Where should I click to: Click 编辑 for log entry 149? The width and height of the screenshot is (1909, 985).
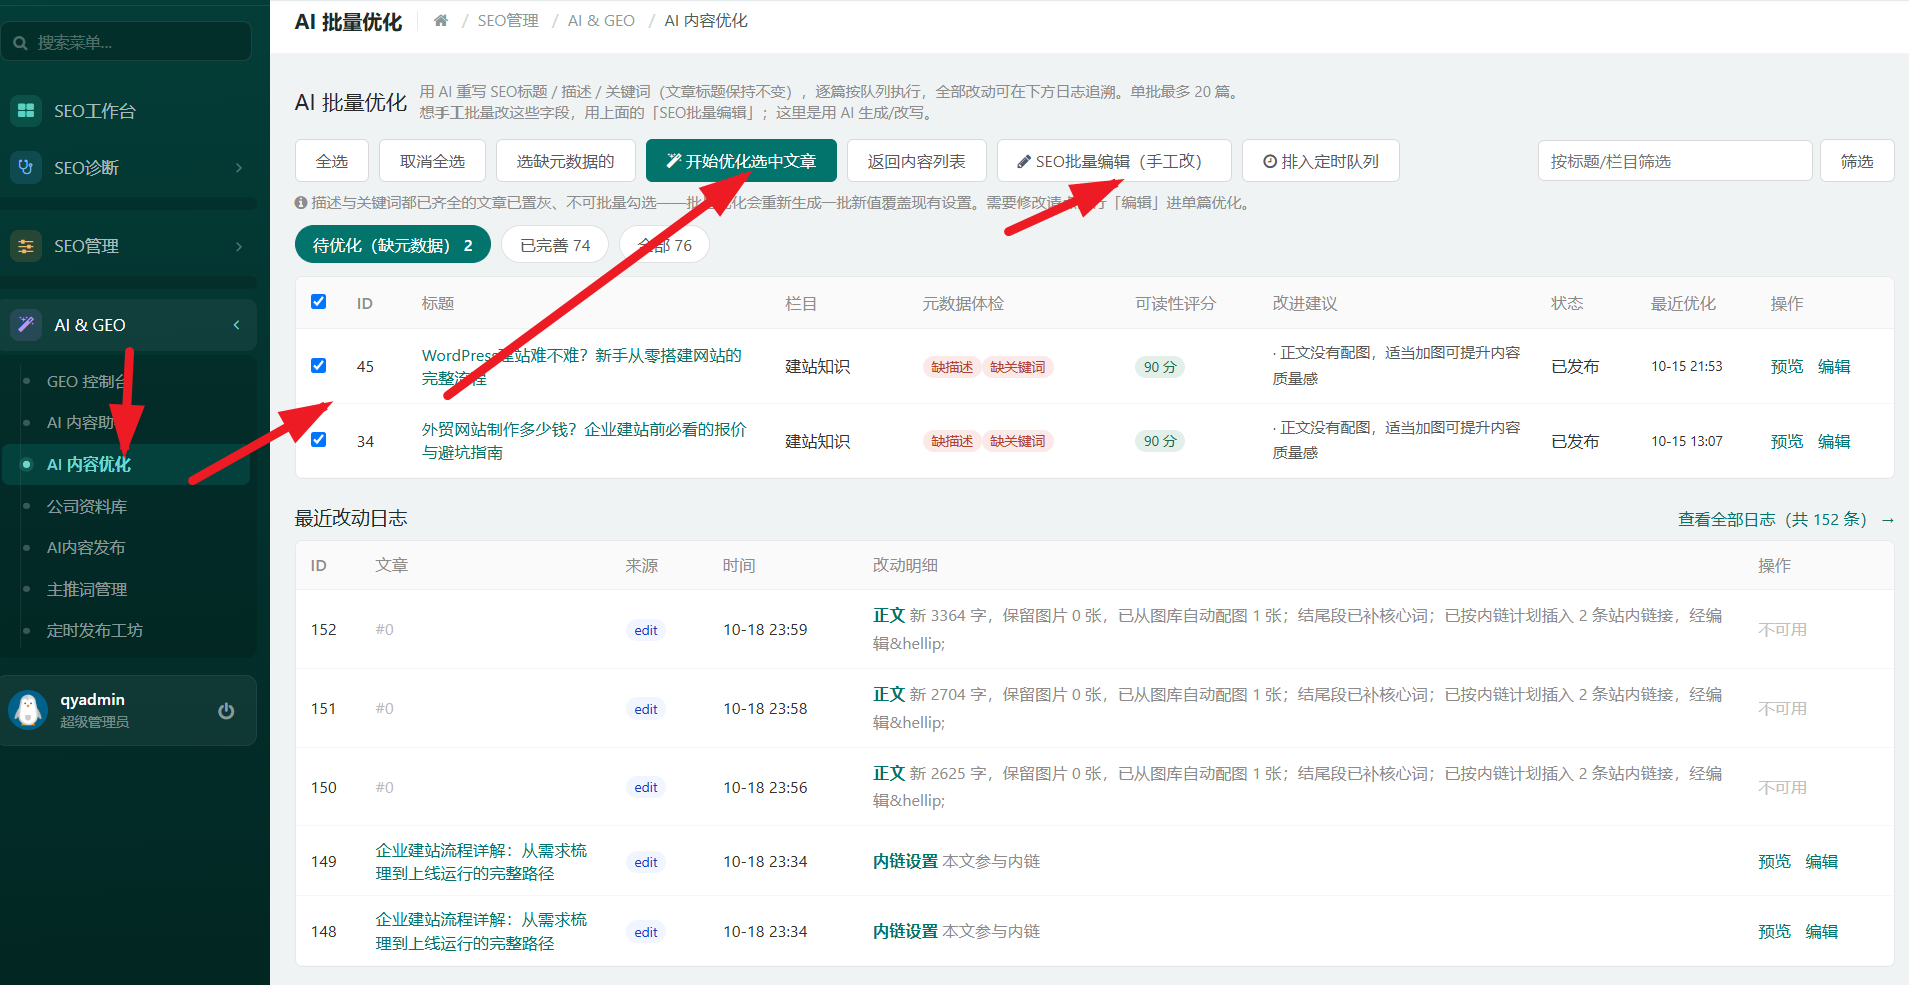pos(1821,861)
